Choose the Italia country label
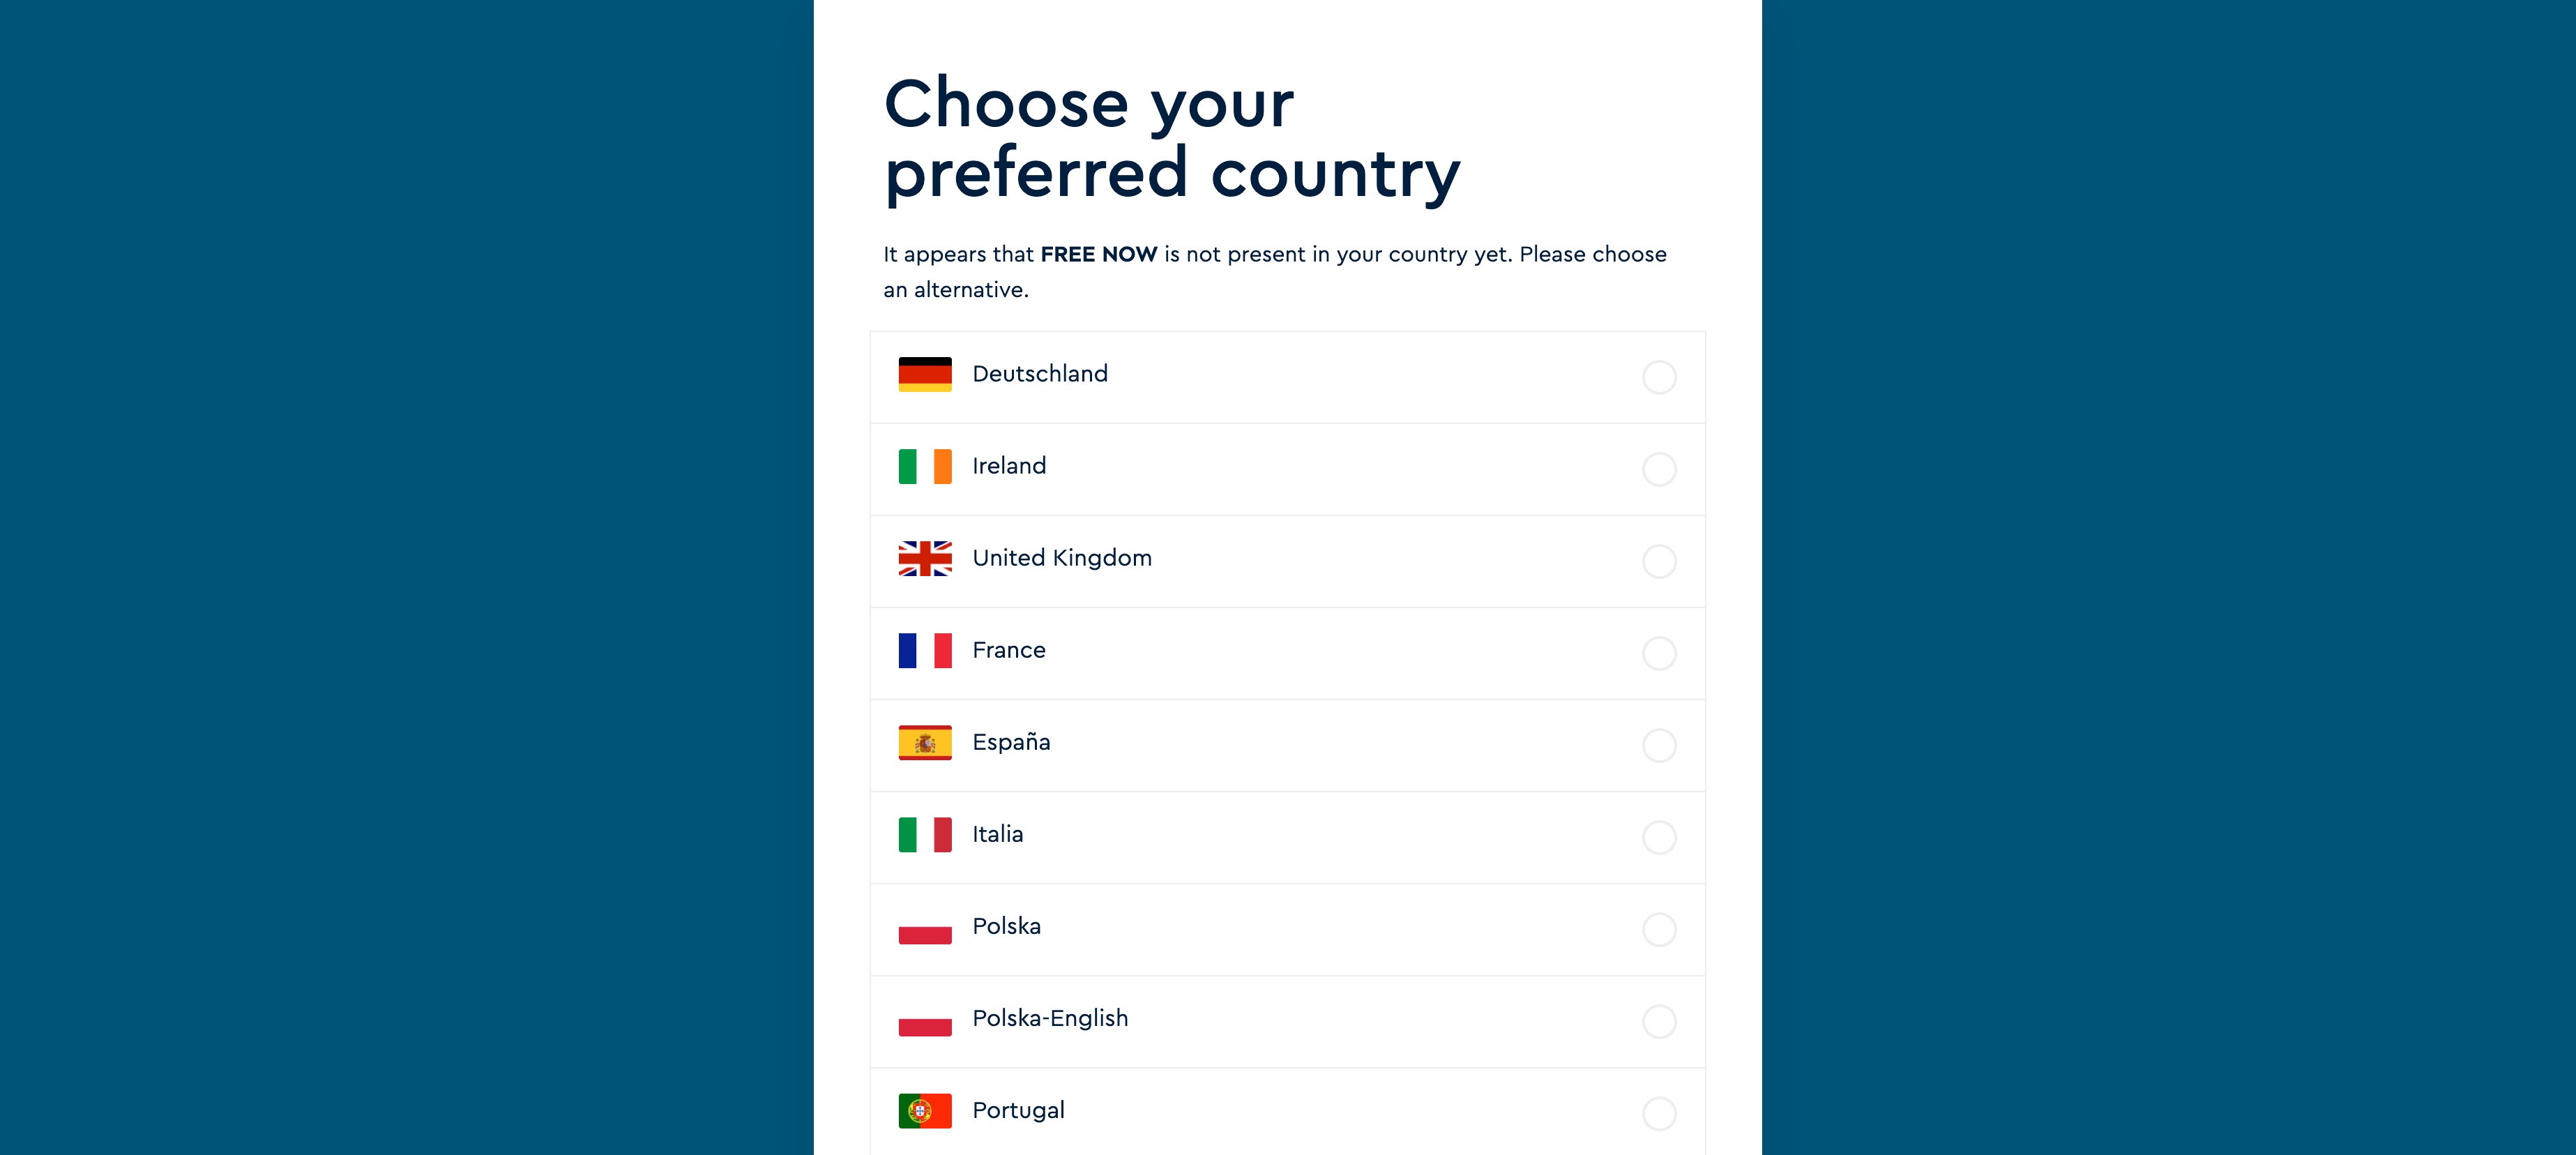Screen dimensions: 2576x1155 tap(997, 834)
